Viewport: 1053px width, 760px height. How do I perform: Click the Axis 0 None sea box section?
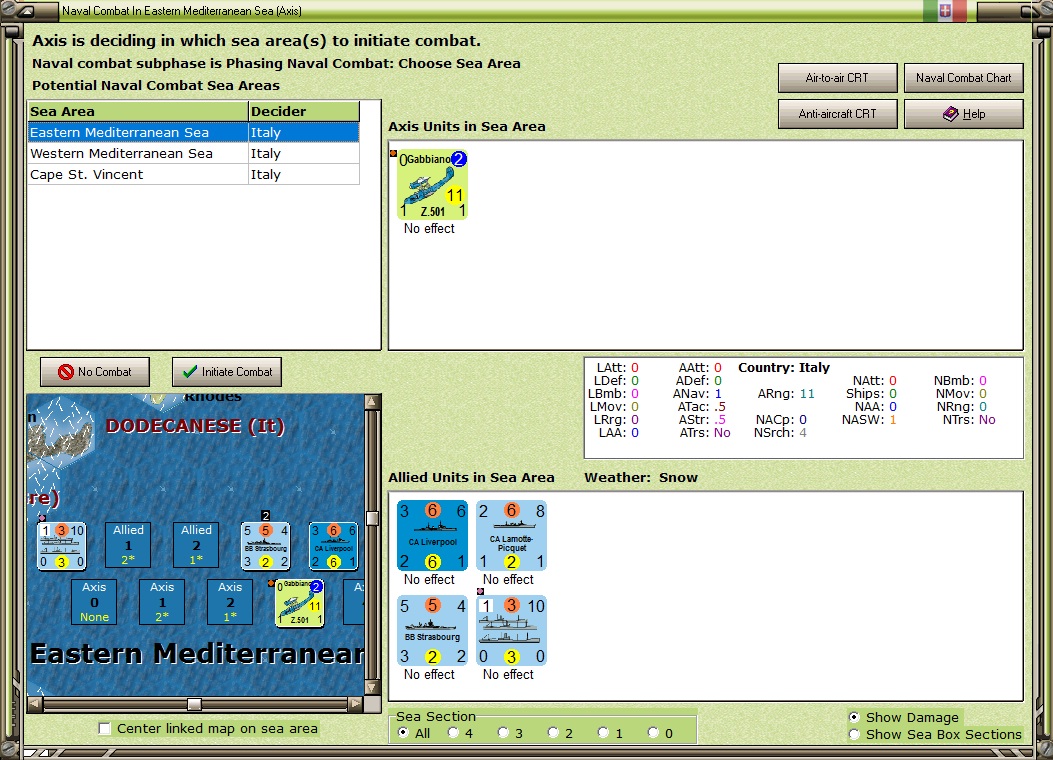[94, 602]
